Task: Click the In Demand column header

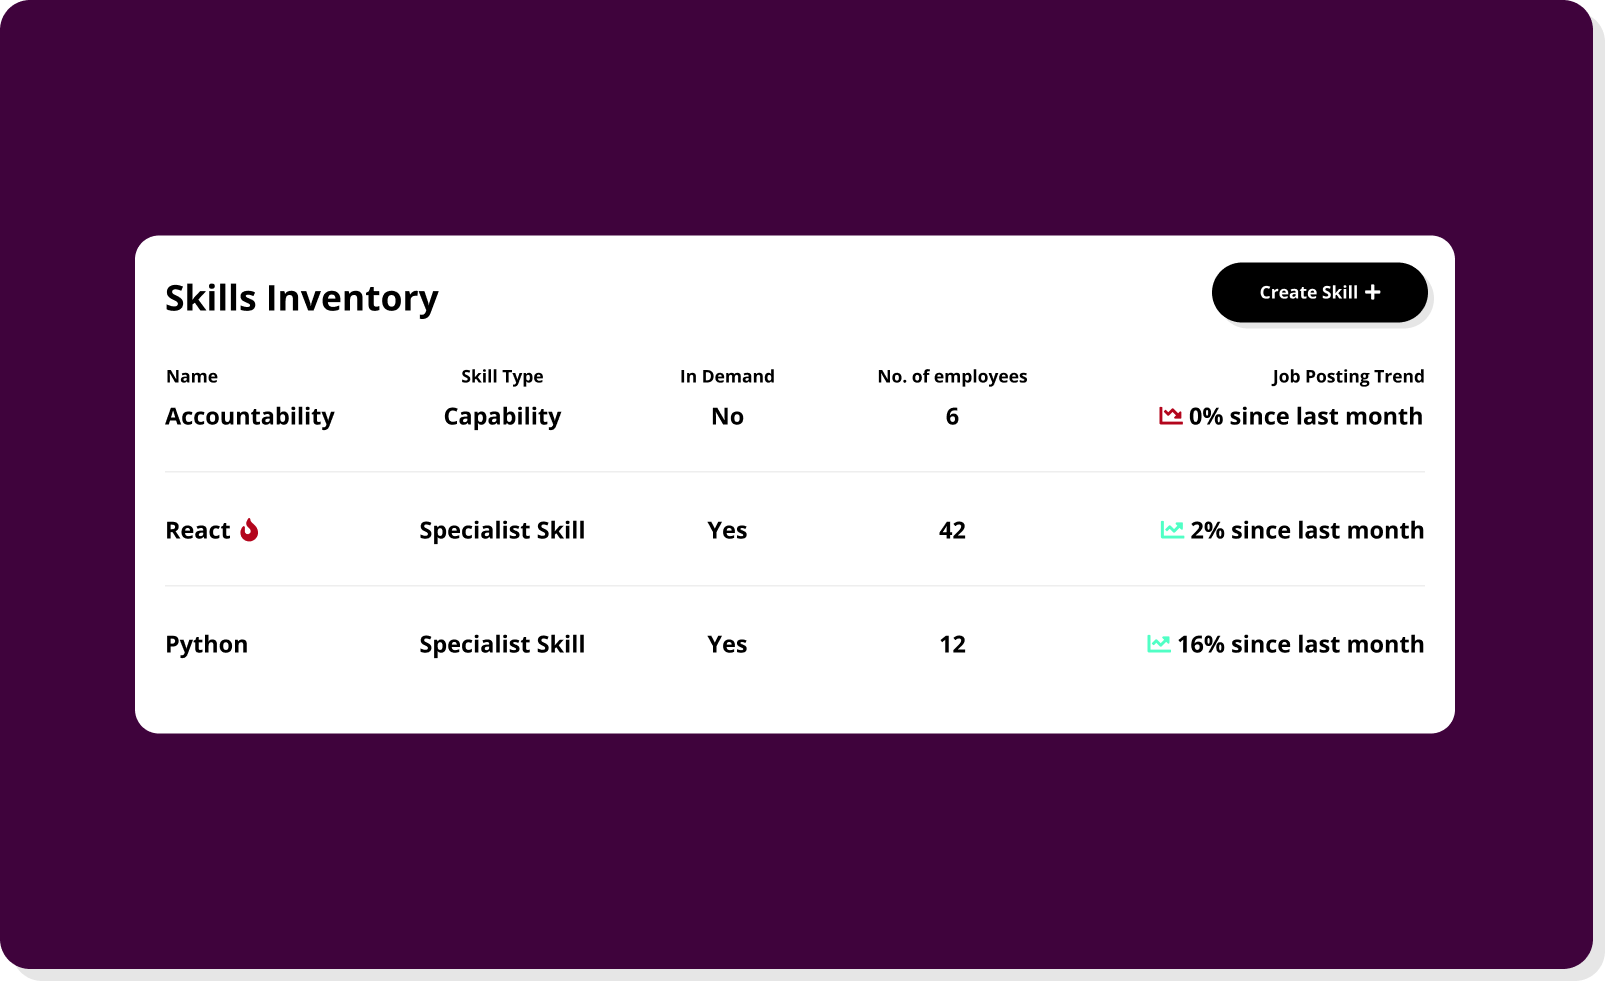Action: pyautogui.click(x=727, y=376)
